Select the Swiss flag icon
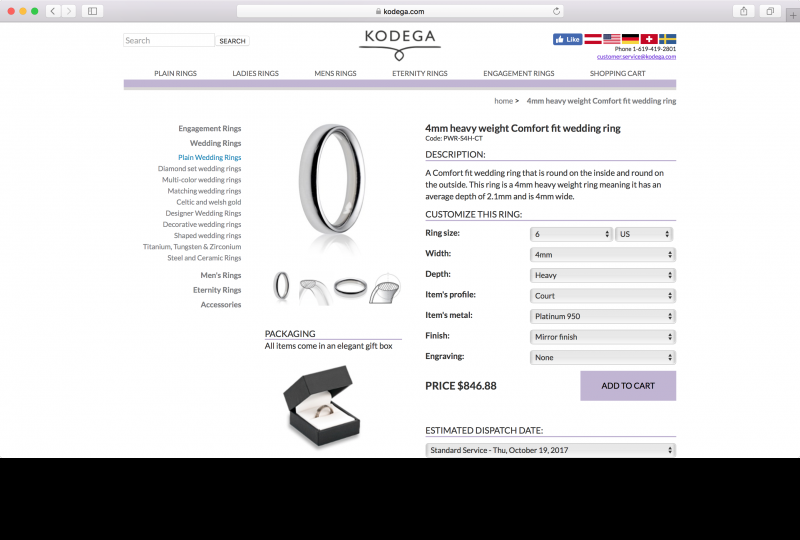The image size is (800, 540). point(648,39)
